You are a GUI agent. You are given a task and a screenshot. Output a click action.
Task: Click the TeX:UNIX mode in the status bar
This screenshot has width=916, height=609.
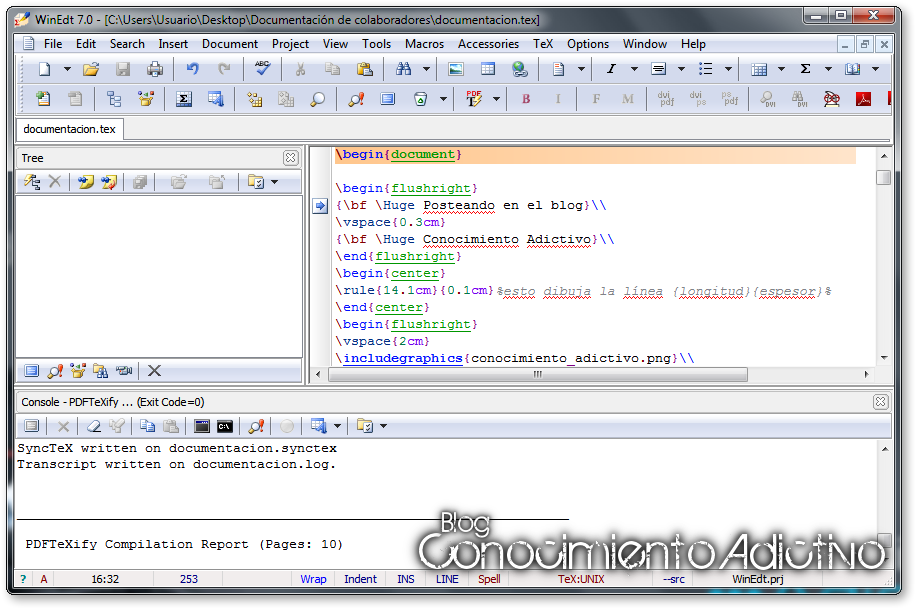581,579
